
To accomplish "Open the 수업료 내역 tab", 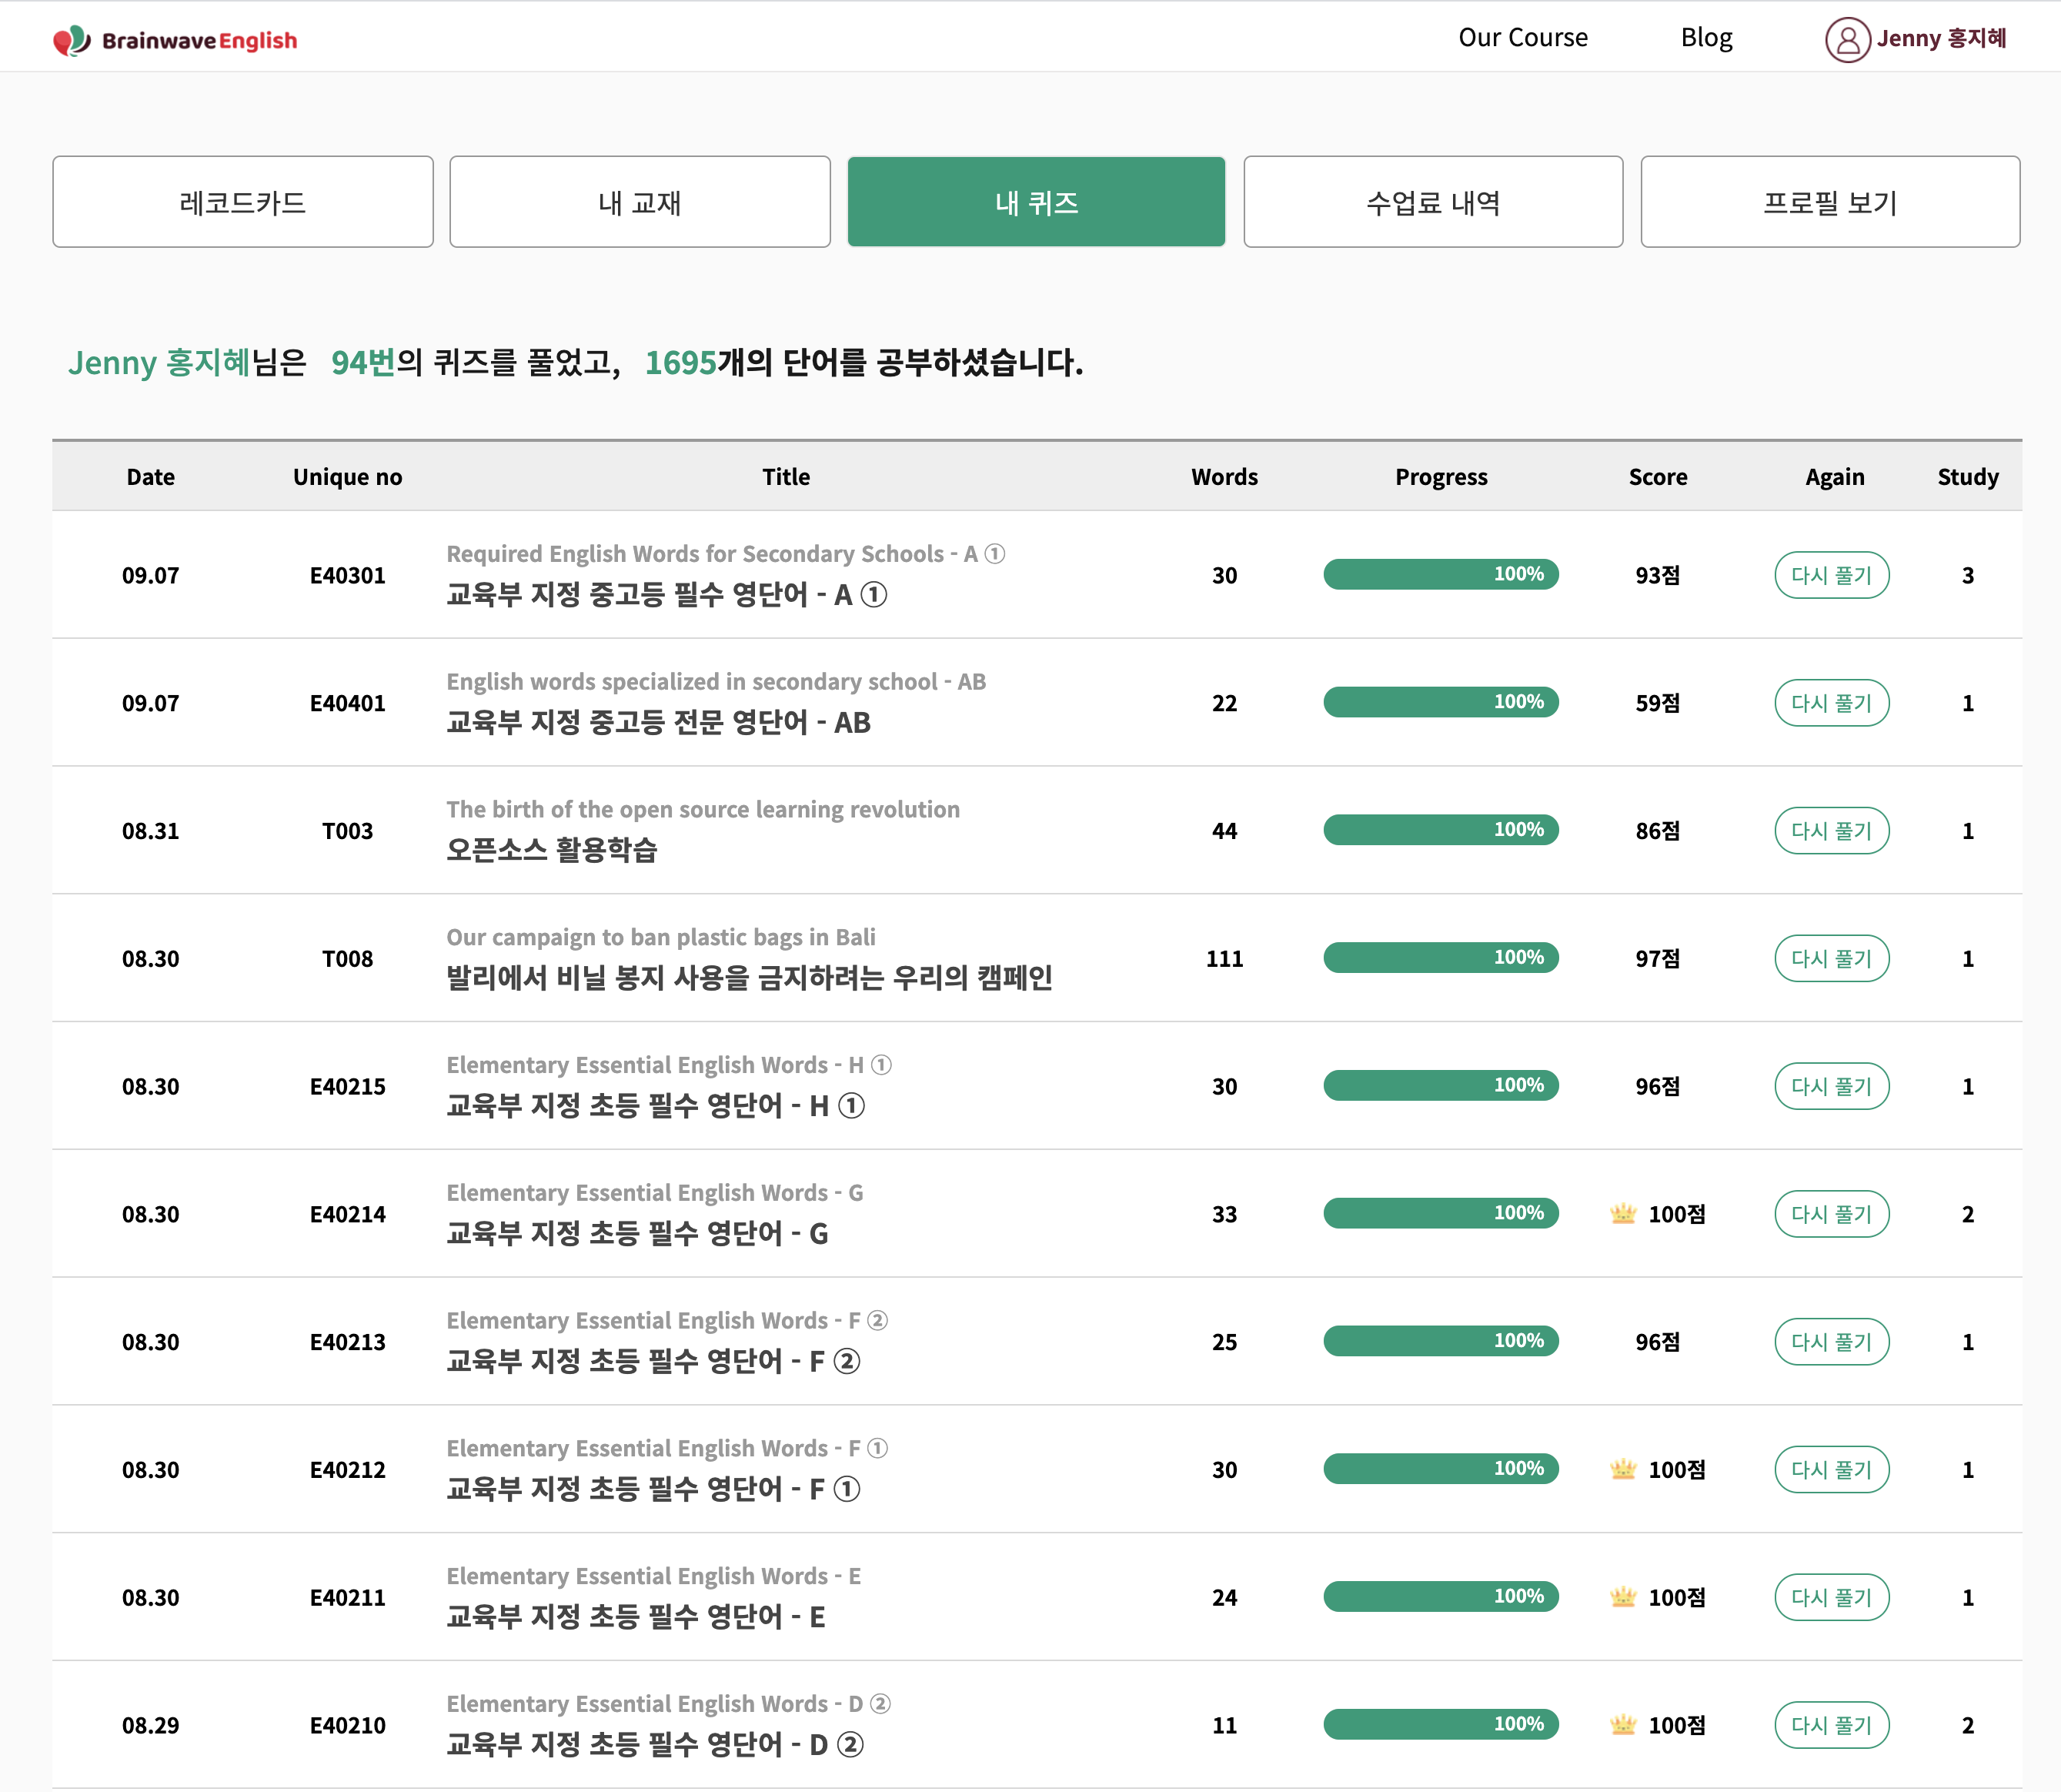I will point(1433,202).
